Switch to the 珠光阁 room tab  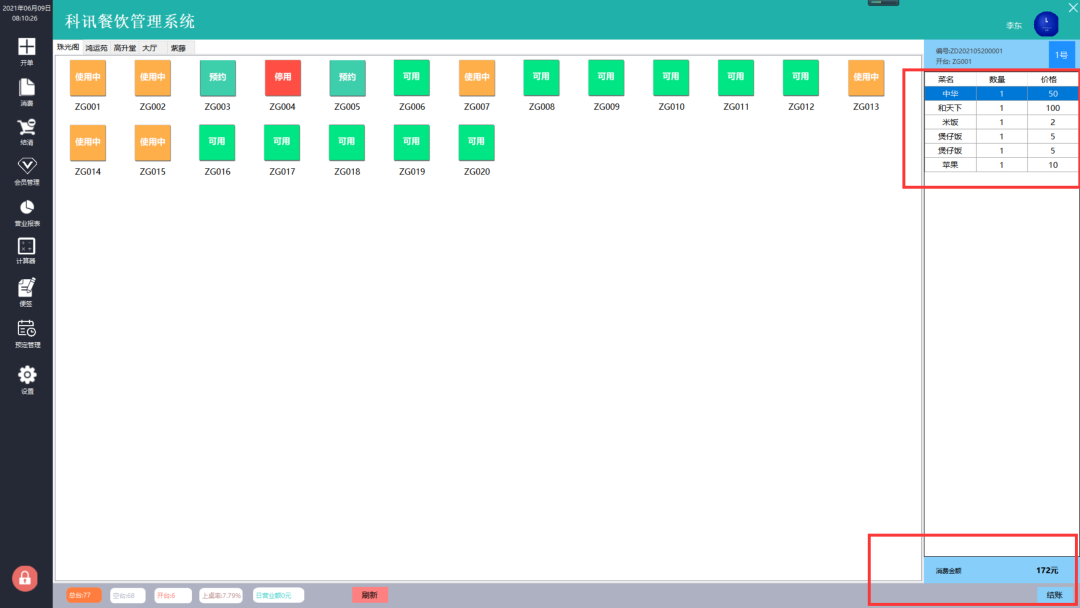click(x=68, y=48)
